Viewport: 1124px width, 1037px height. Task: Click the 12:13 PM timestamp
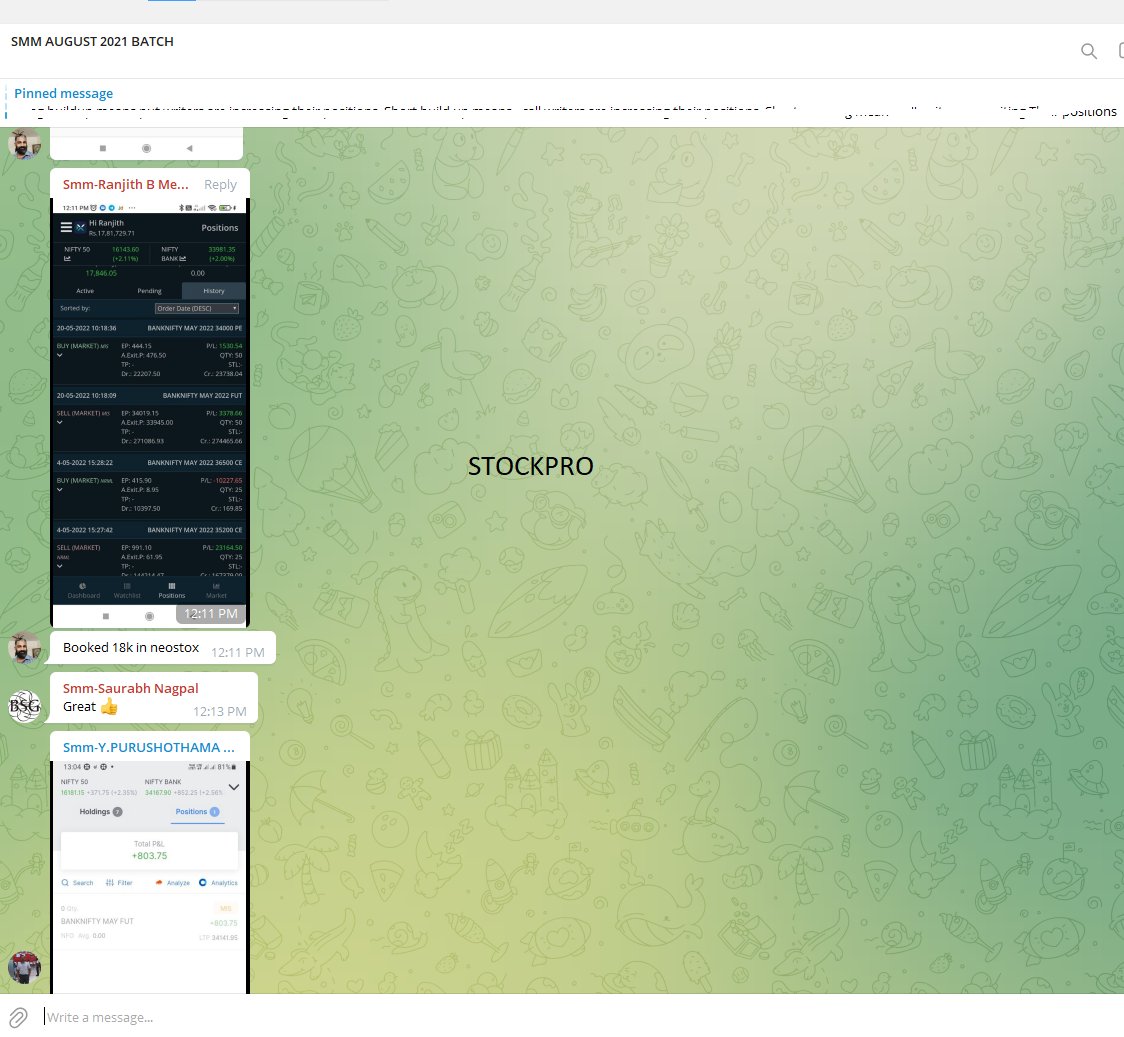(x=219, y=711)
